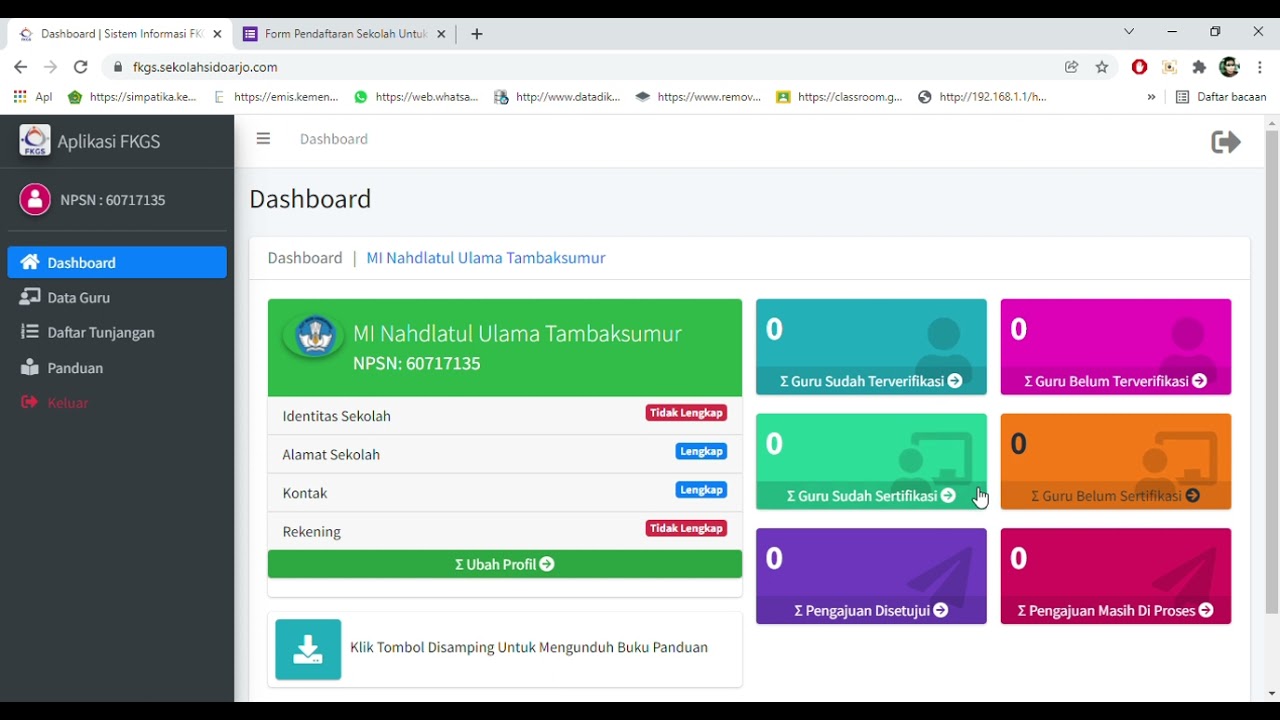Click scrollbar down arrow
Image resolution: width=1280 pixels, height=720 pixels.
[1272, 694]
